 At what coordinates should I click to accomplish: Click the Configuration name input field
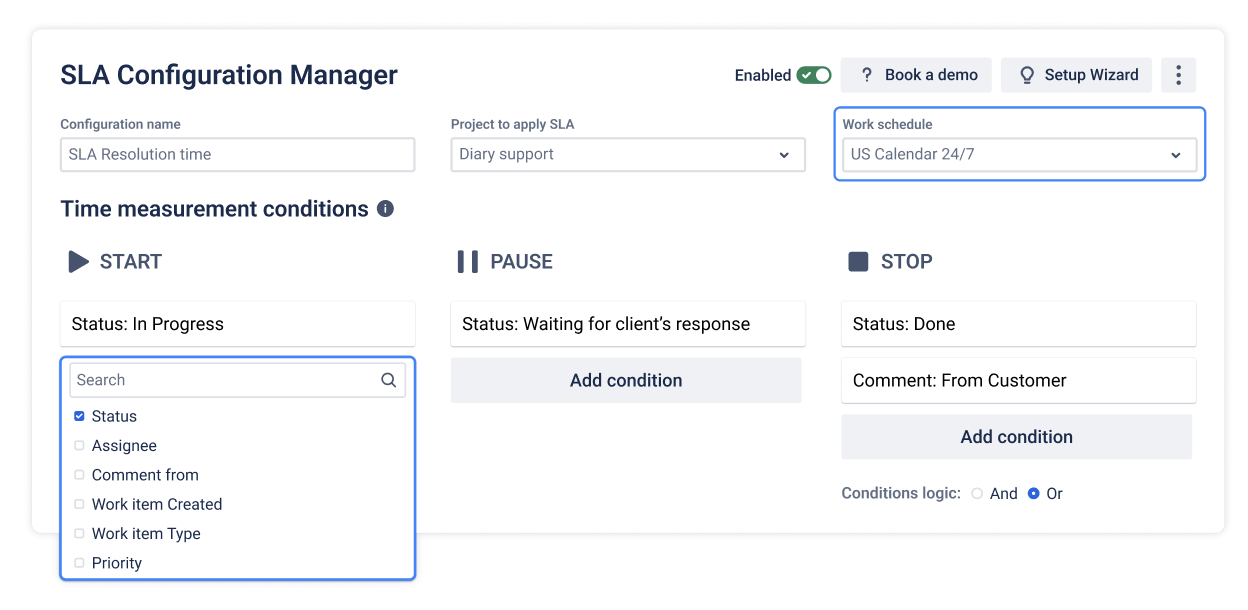[237, 155]
